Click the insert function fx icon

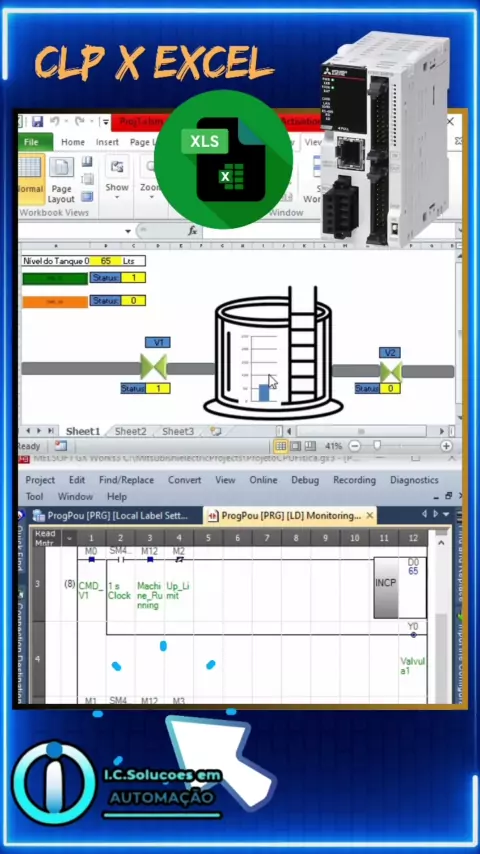(x=192, y=231)
